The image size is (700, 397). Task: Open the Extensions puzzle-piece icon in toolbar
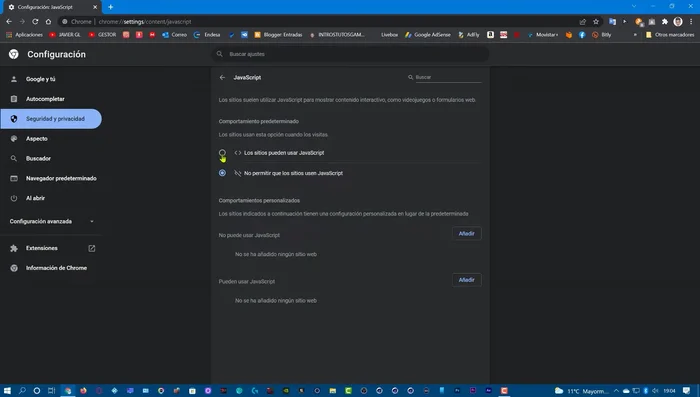[665, 21]
